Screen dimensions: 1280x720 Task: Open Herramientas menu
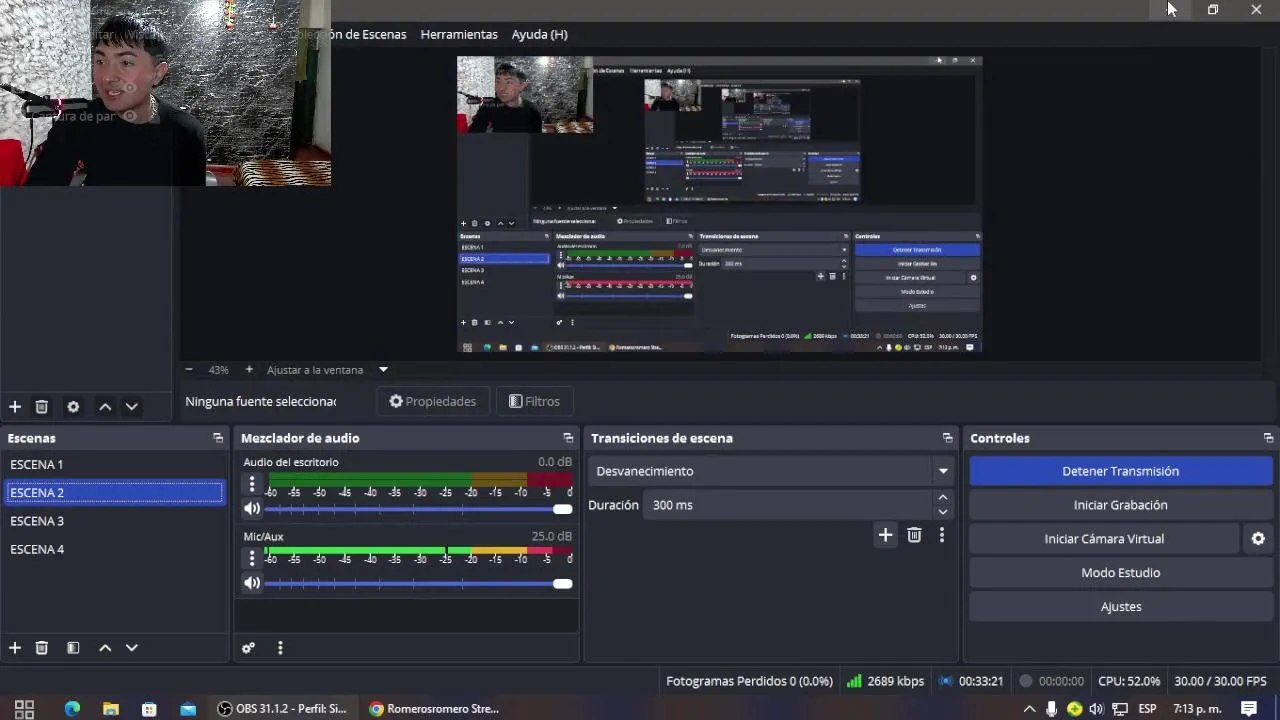(459, 34)
